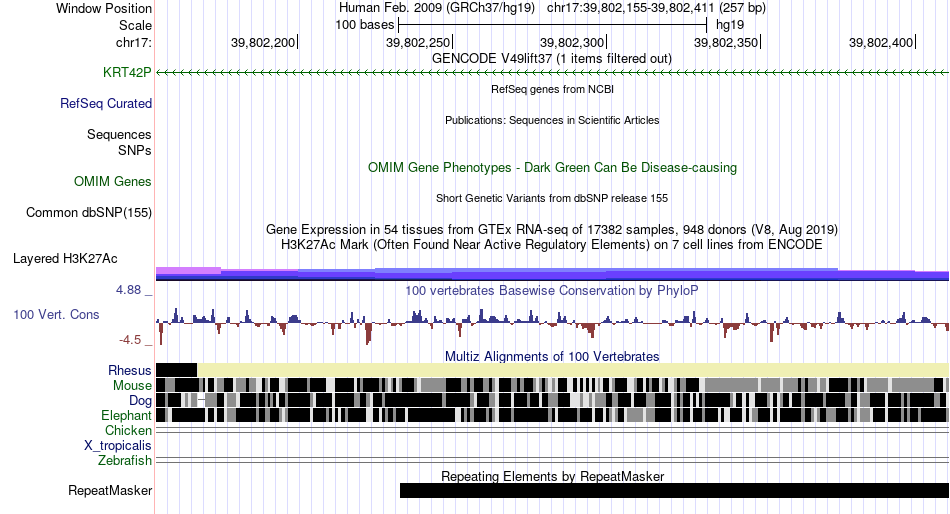Click the KRT42P gene label
Viewport: 950px width, 514px height.
[x=127, y=72]
